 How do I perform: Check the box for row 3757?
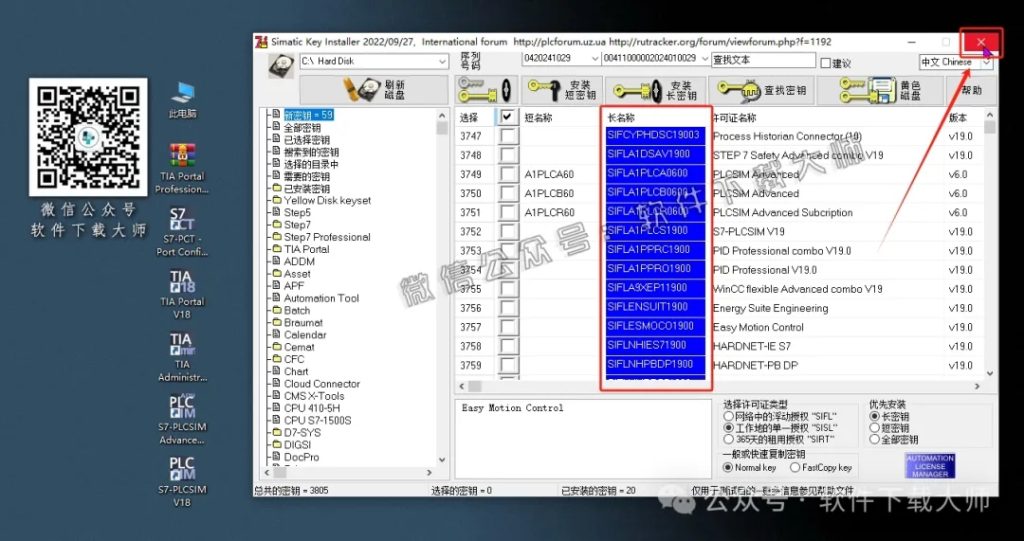pyautogui.click(x=507, y=327)
